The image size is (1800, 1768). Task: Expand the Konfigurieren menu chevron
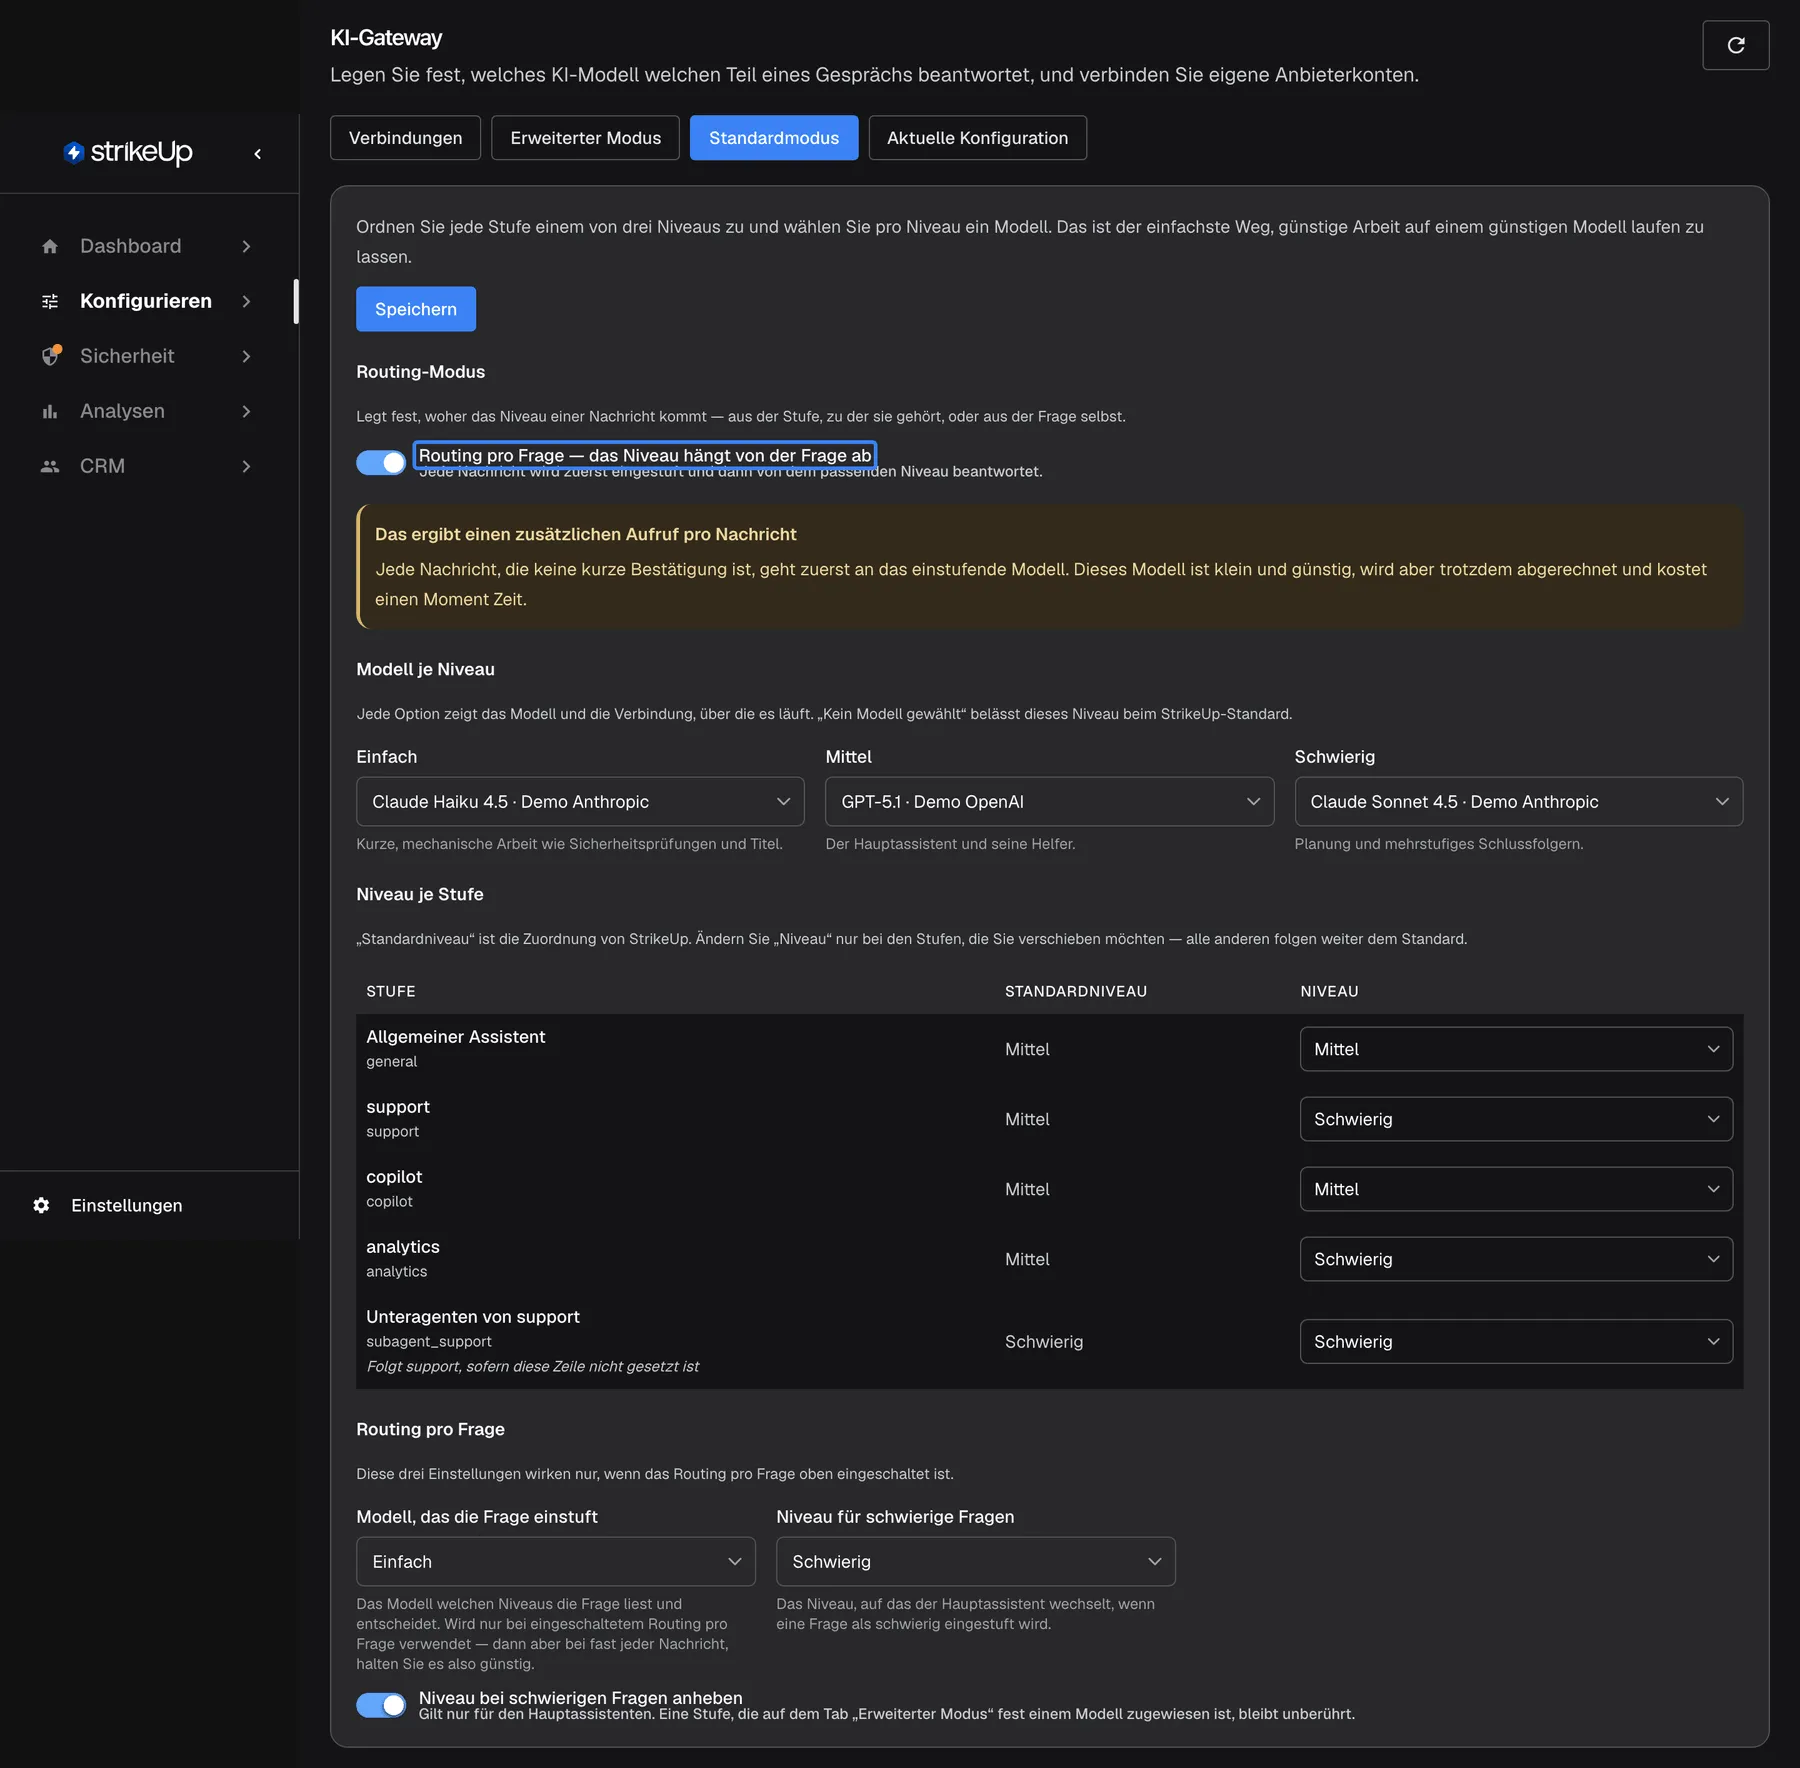click(x=246, y=301)
